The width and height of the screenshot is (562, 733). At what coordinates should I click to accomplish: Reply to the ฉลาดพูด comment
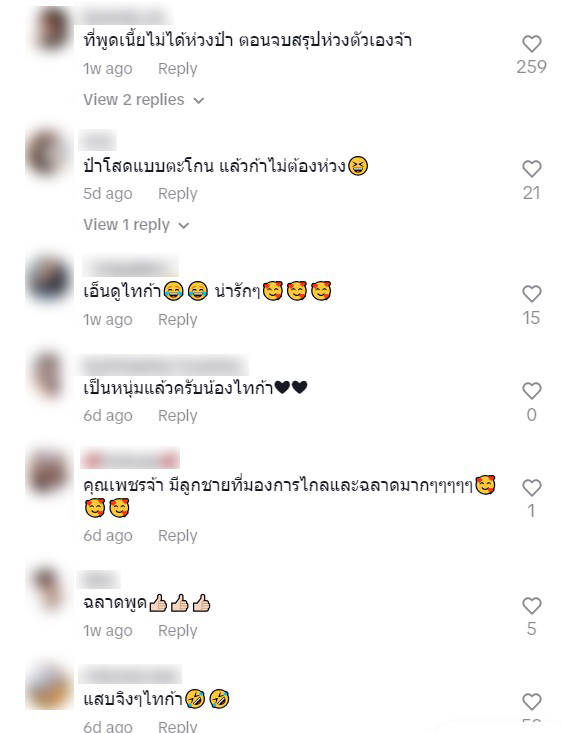pos(178,631)
